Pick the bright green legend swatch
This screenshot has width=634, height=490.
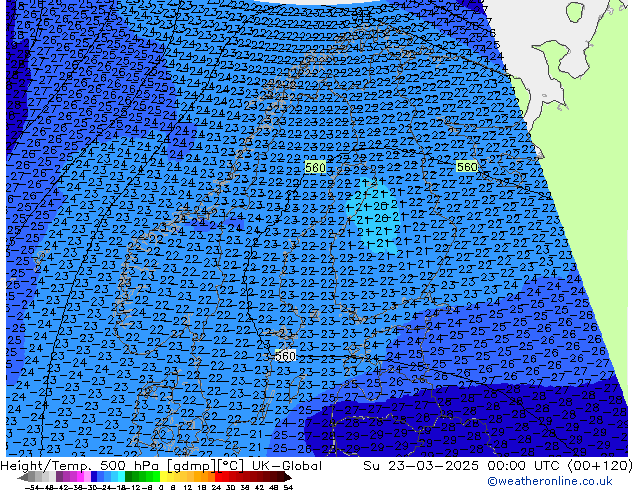156,476
